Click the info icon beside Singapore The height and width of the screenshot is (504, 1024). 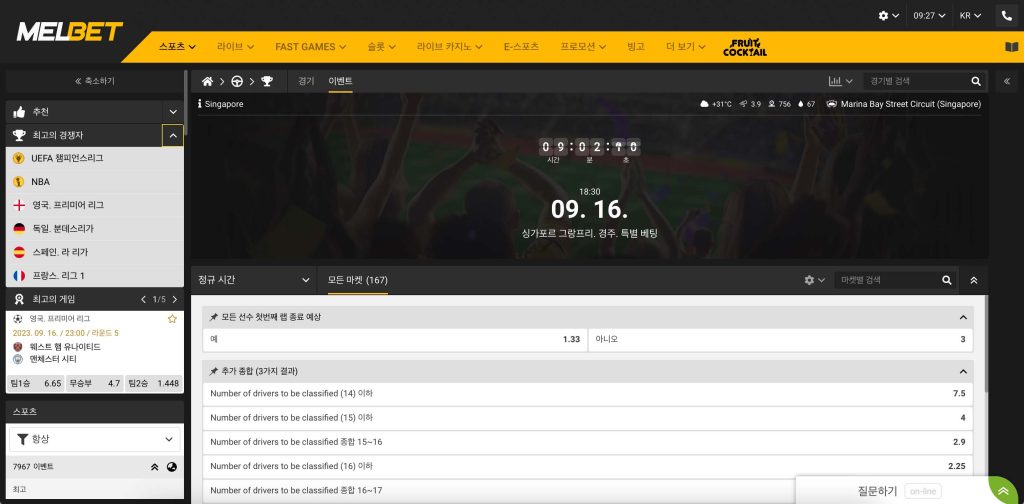200,104
